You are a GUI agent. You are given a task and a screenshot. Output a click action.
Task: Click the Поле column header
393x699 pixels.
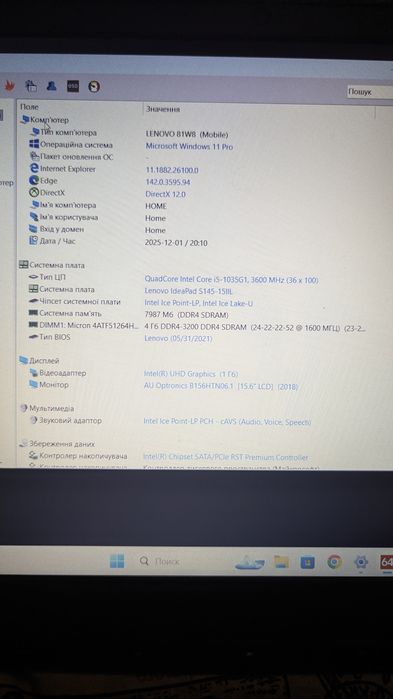click(29, 107)
